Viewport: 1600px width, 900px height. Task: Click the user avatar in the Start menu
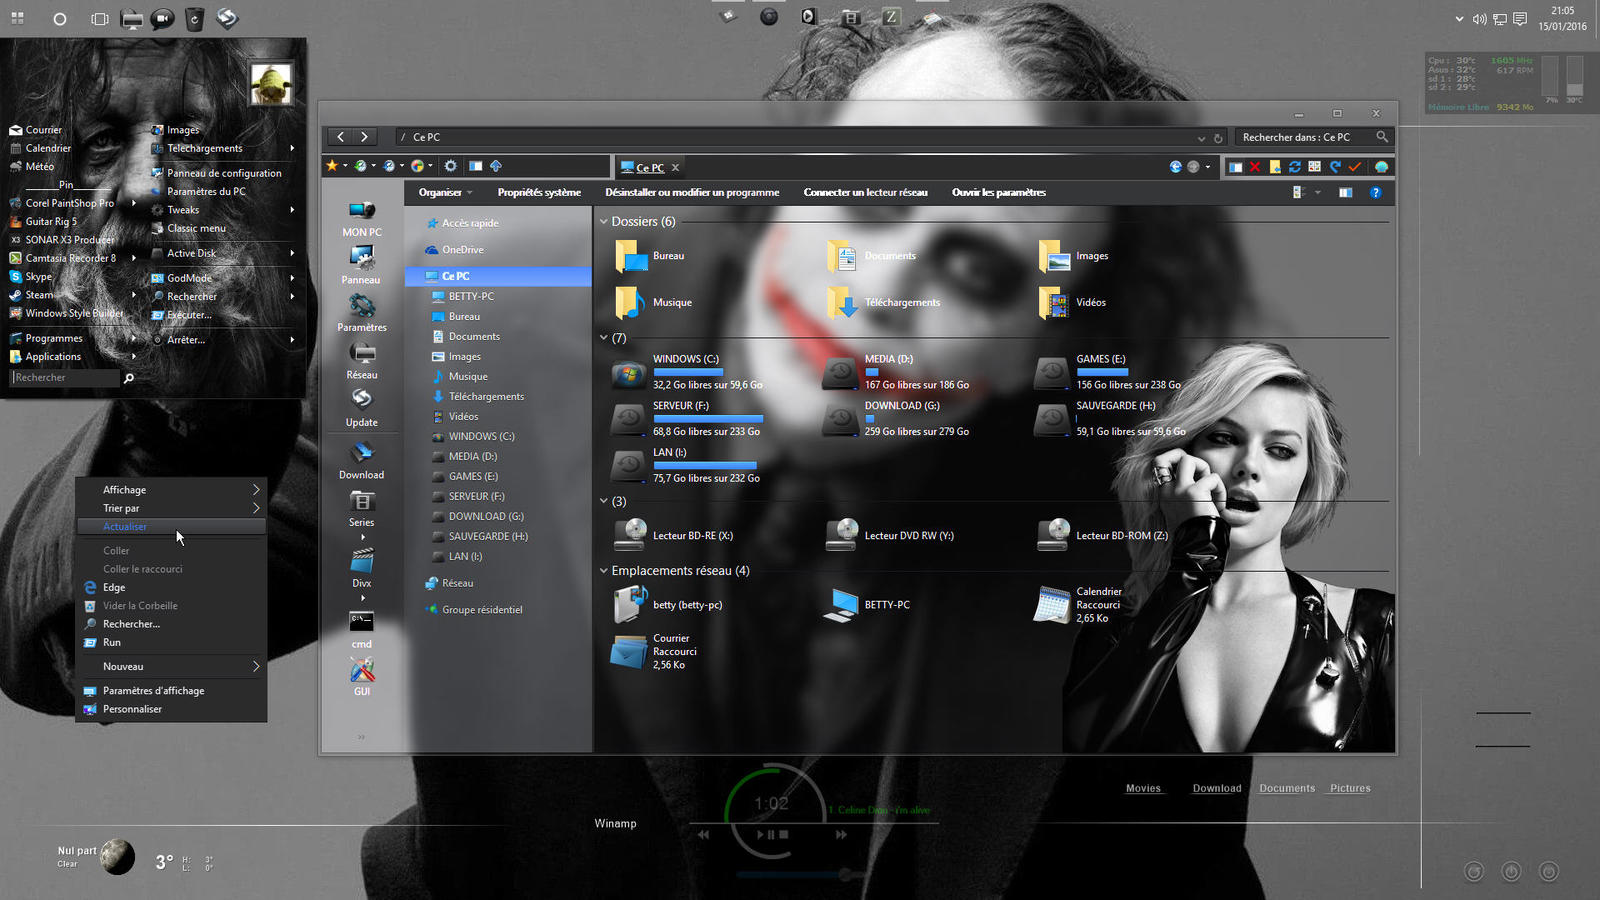(271, 84)
